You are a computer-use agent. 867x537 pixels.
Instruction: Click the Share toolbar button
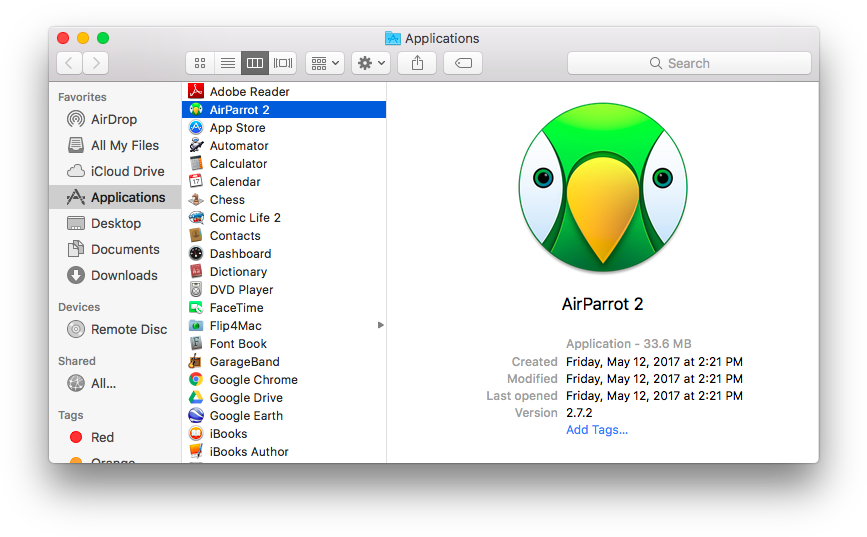click(417, 63)
